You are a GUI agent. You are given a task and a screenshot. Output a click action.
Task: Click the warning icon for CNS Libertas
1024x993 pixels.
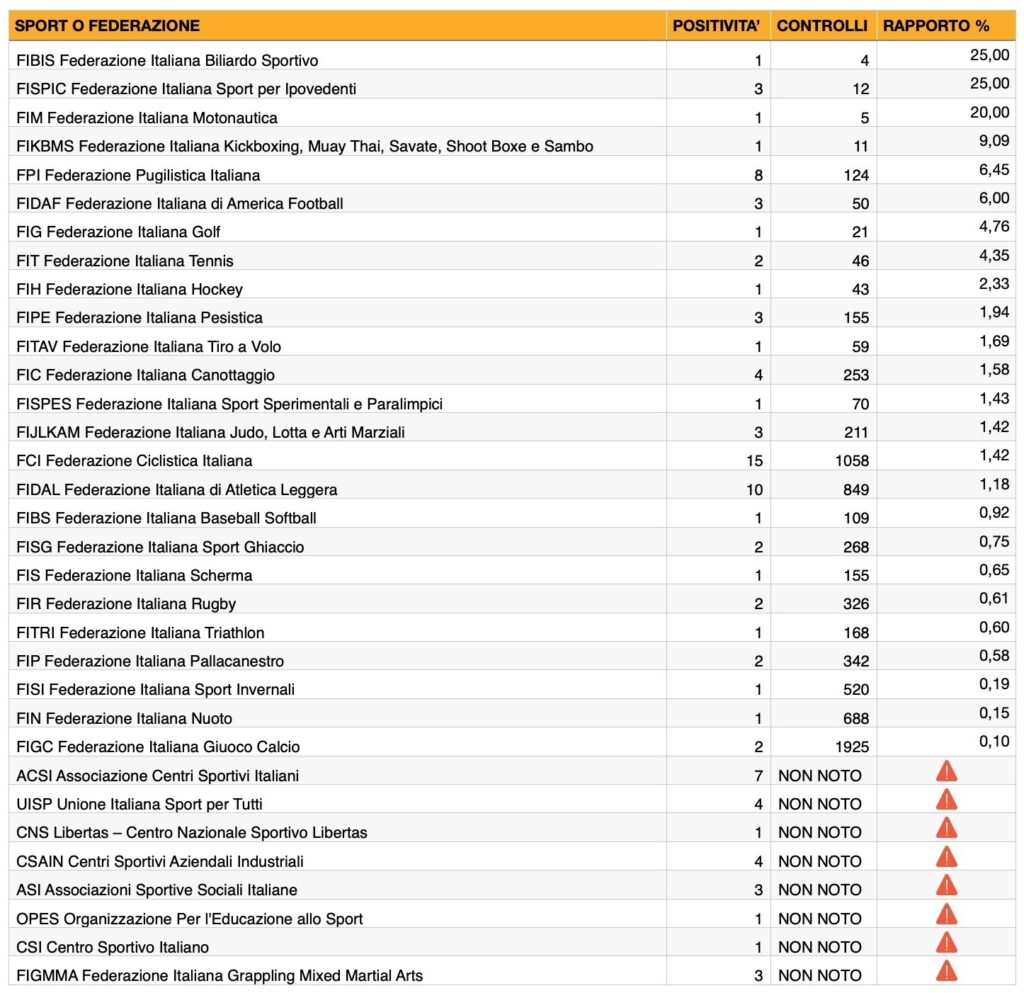[x=946, y=828]
